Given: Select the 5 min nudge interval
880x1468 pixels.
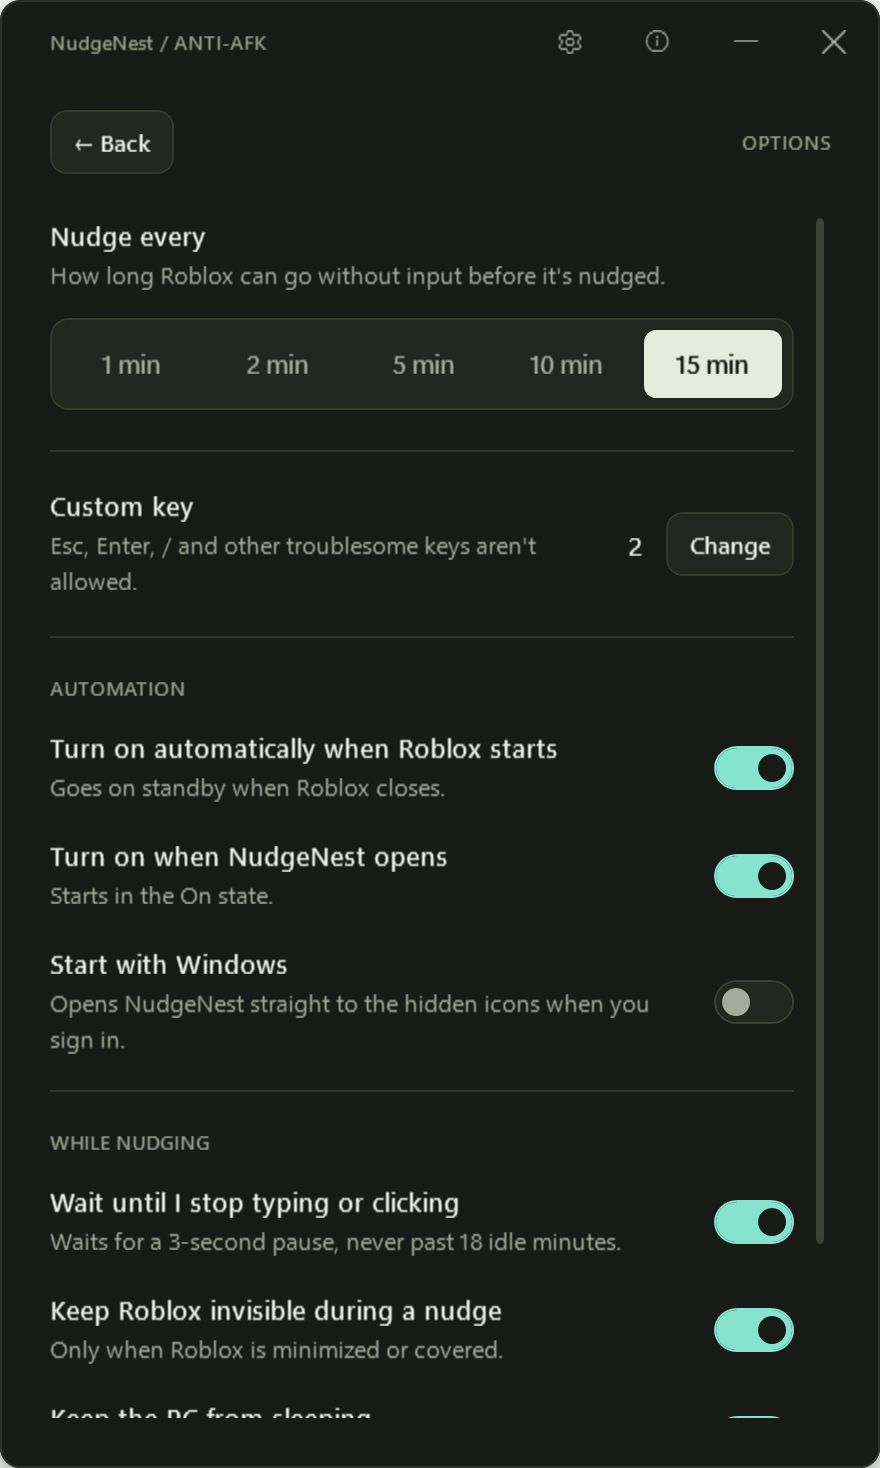Looking at the screenshot, I should pyautogui.click(x=423, y=364).
